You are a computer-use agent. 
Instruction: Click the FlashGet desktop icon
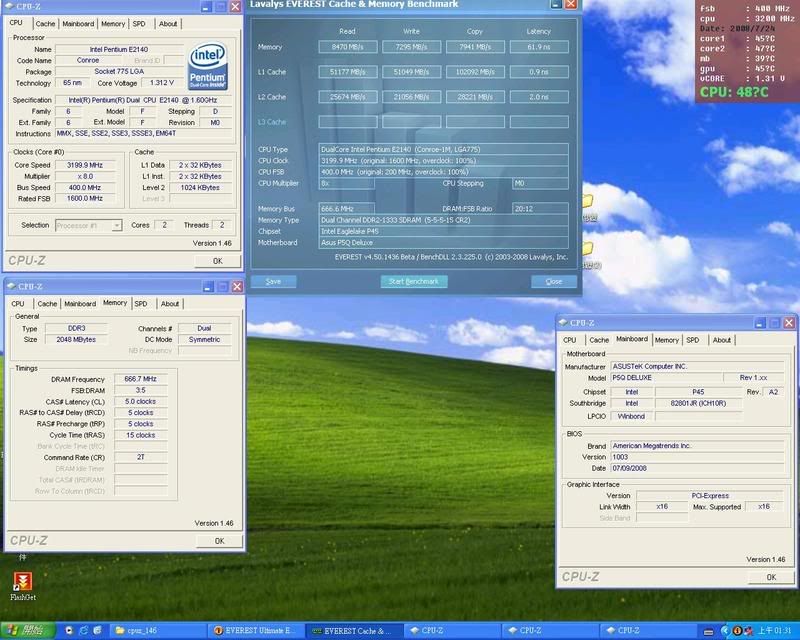pos(22,586)
